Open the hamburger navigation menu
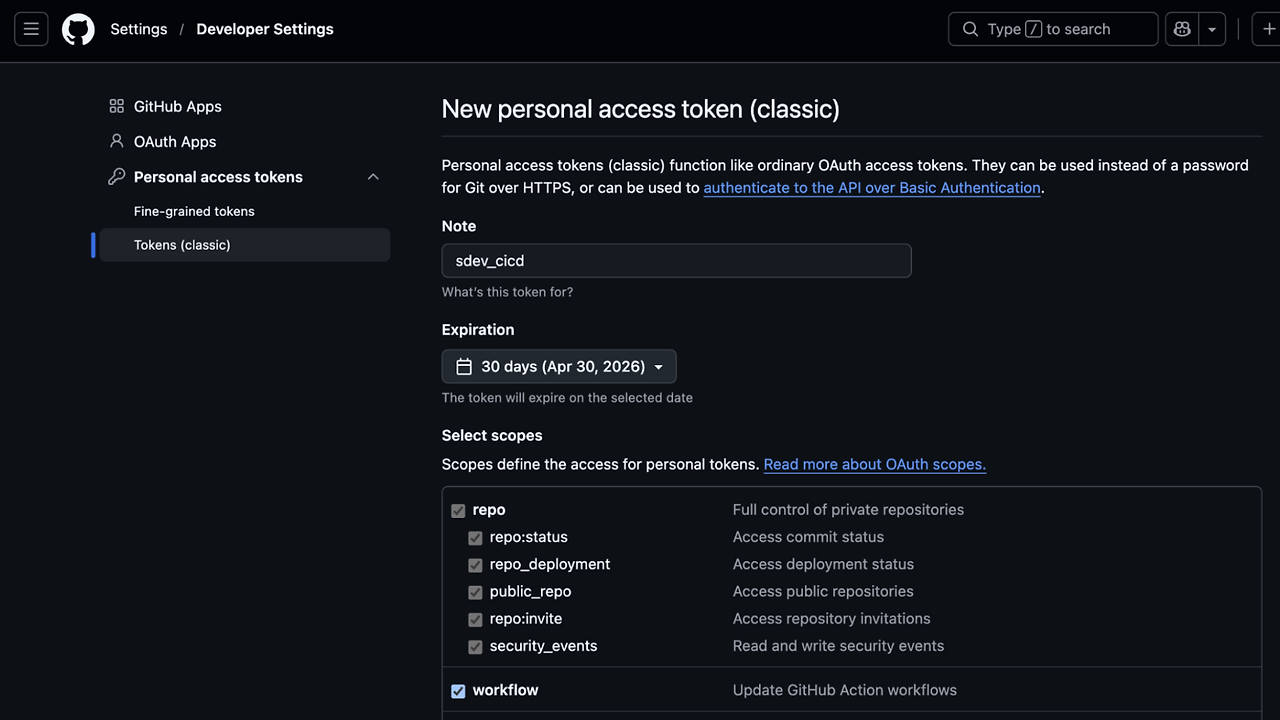The image size is (1280, 720). click(31, 29)
